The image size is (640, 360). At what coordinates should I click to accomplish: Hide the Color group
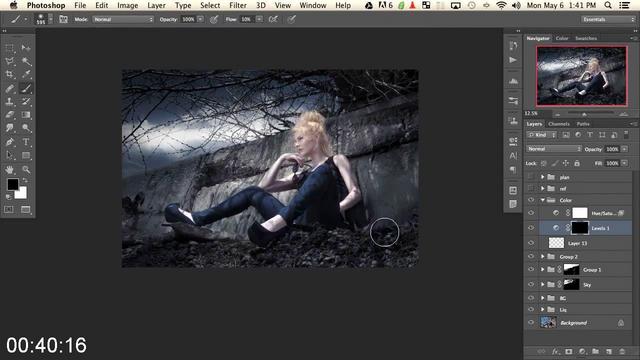[x=531, y=200]
